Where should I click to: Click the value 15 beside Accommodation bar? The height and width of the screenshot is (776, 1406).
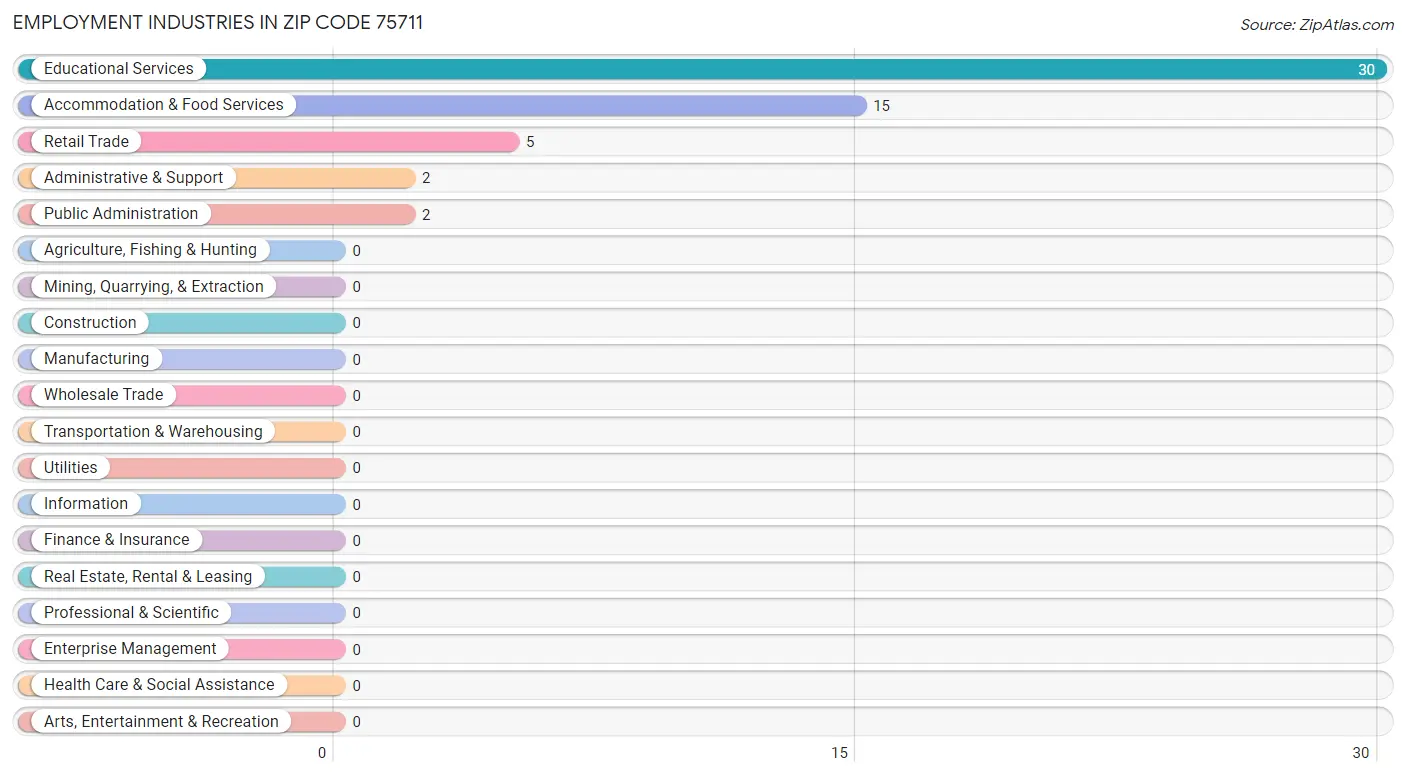coord(881,106)
